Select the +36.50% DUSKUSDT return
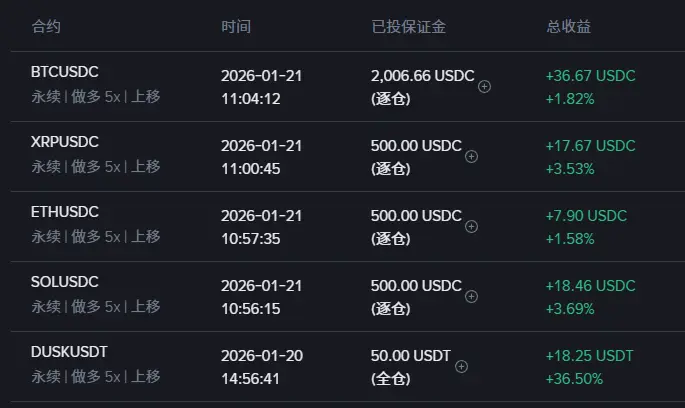The width and height of the screenshot is (685, 408). point(574,378)
